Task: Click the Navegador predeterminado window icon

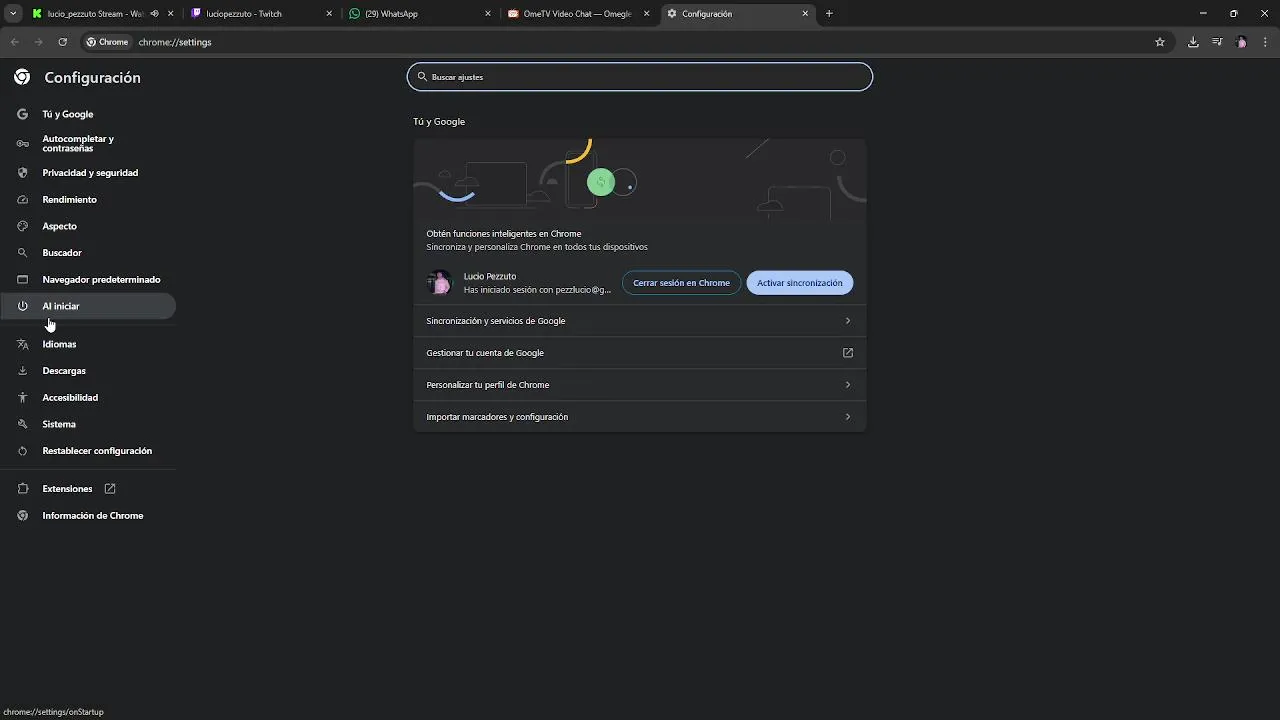Action: click(x=22, y=280)
